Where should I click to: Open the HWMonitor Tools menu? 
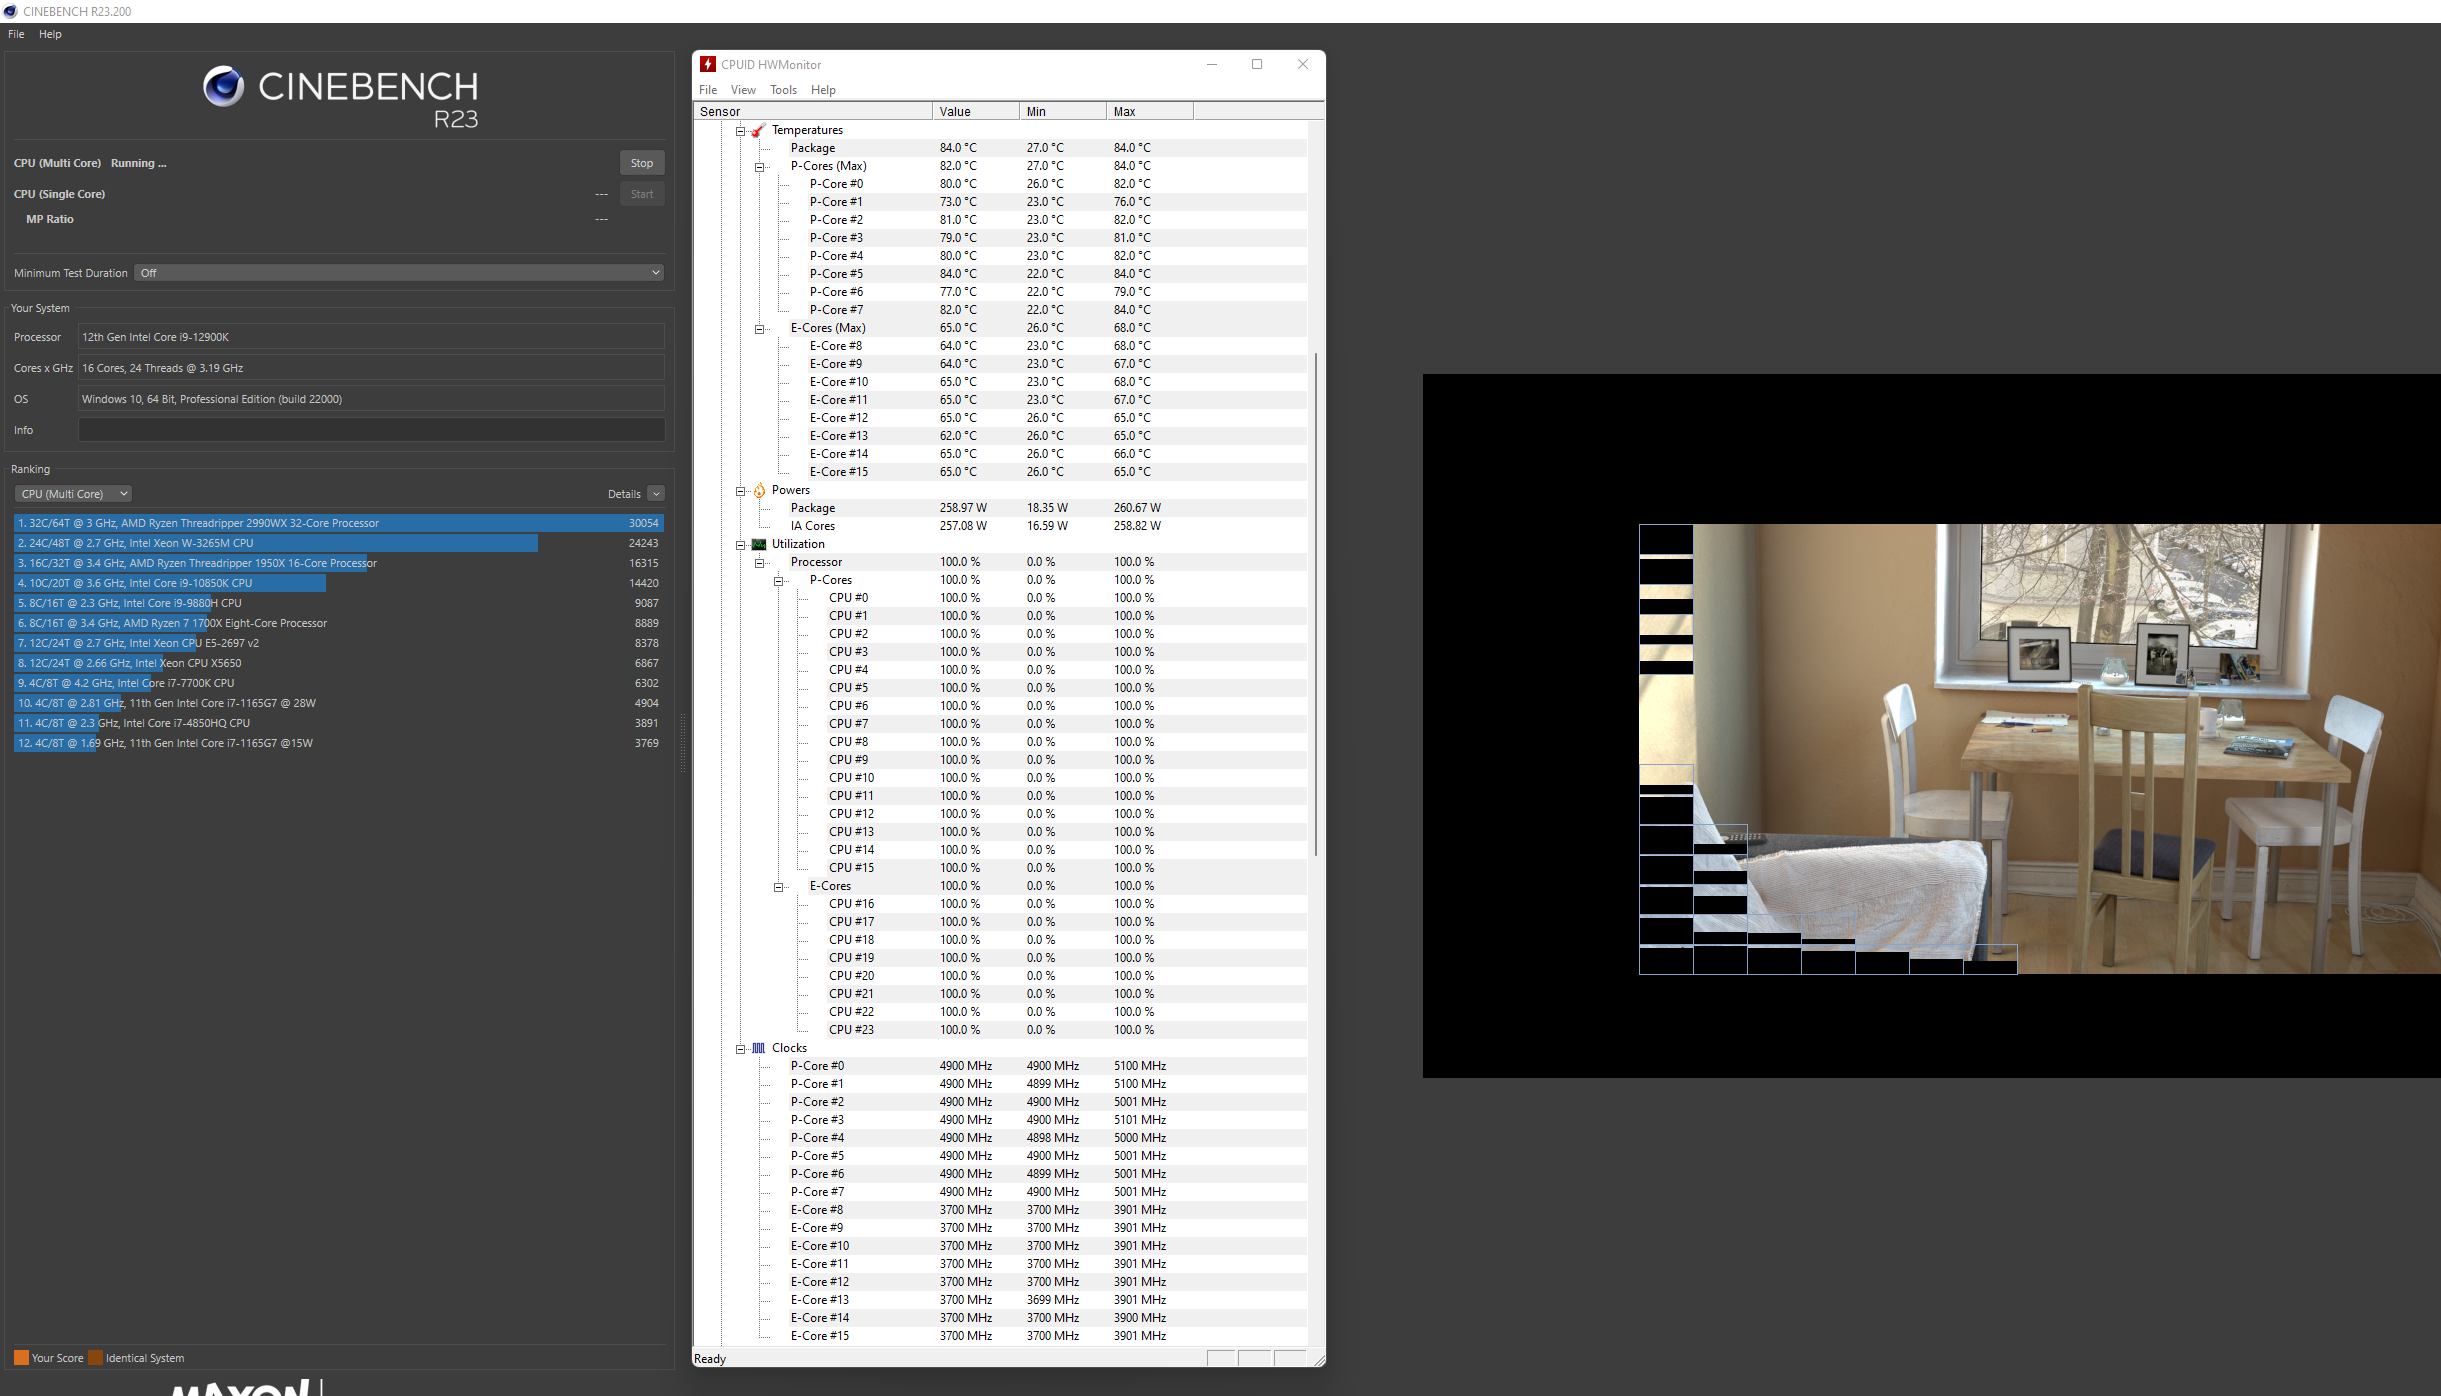(x=783, y=90)
